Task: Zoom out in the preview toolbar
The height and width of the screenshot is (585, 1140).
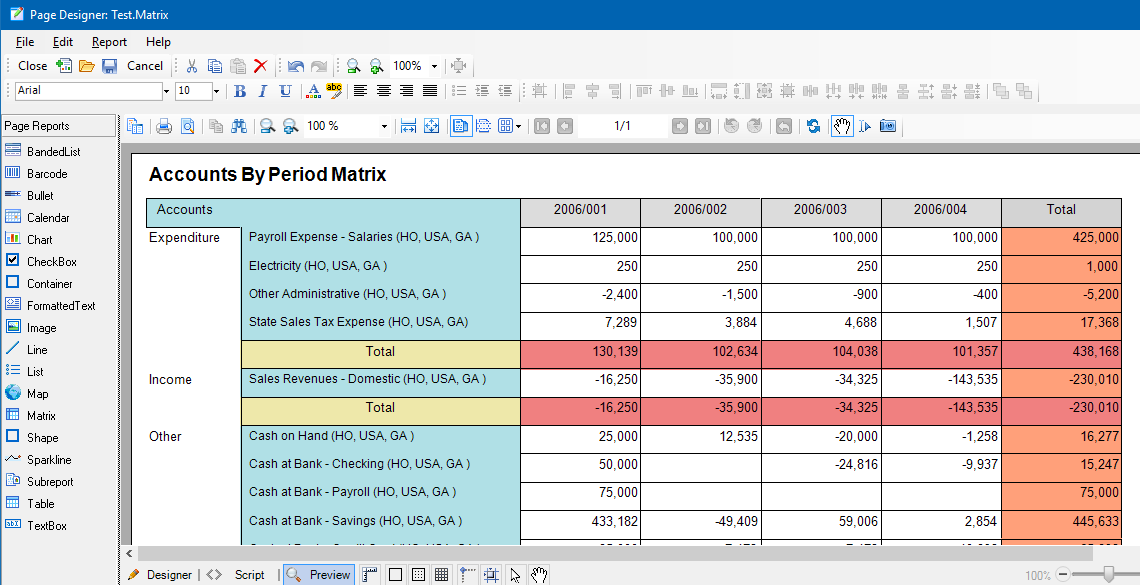Action: click(268, 126)
